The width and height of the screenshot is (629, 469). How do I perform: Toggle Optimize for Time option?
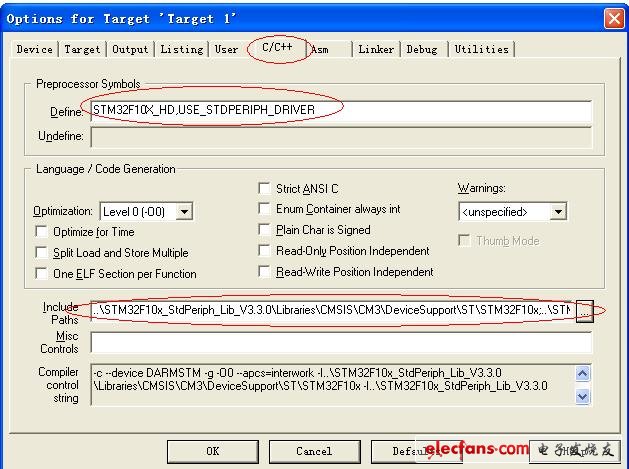pos(41,232)
